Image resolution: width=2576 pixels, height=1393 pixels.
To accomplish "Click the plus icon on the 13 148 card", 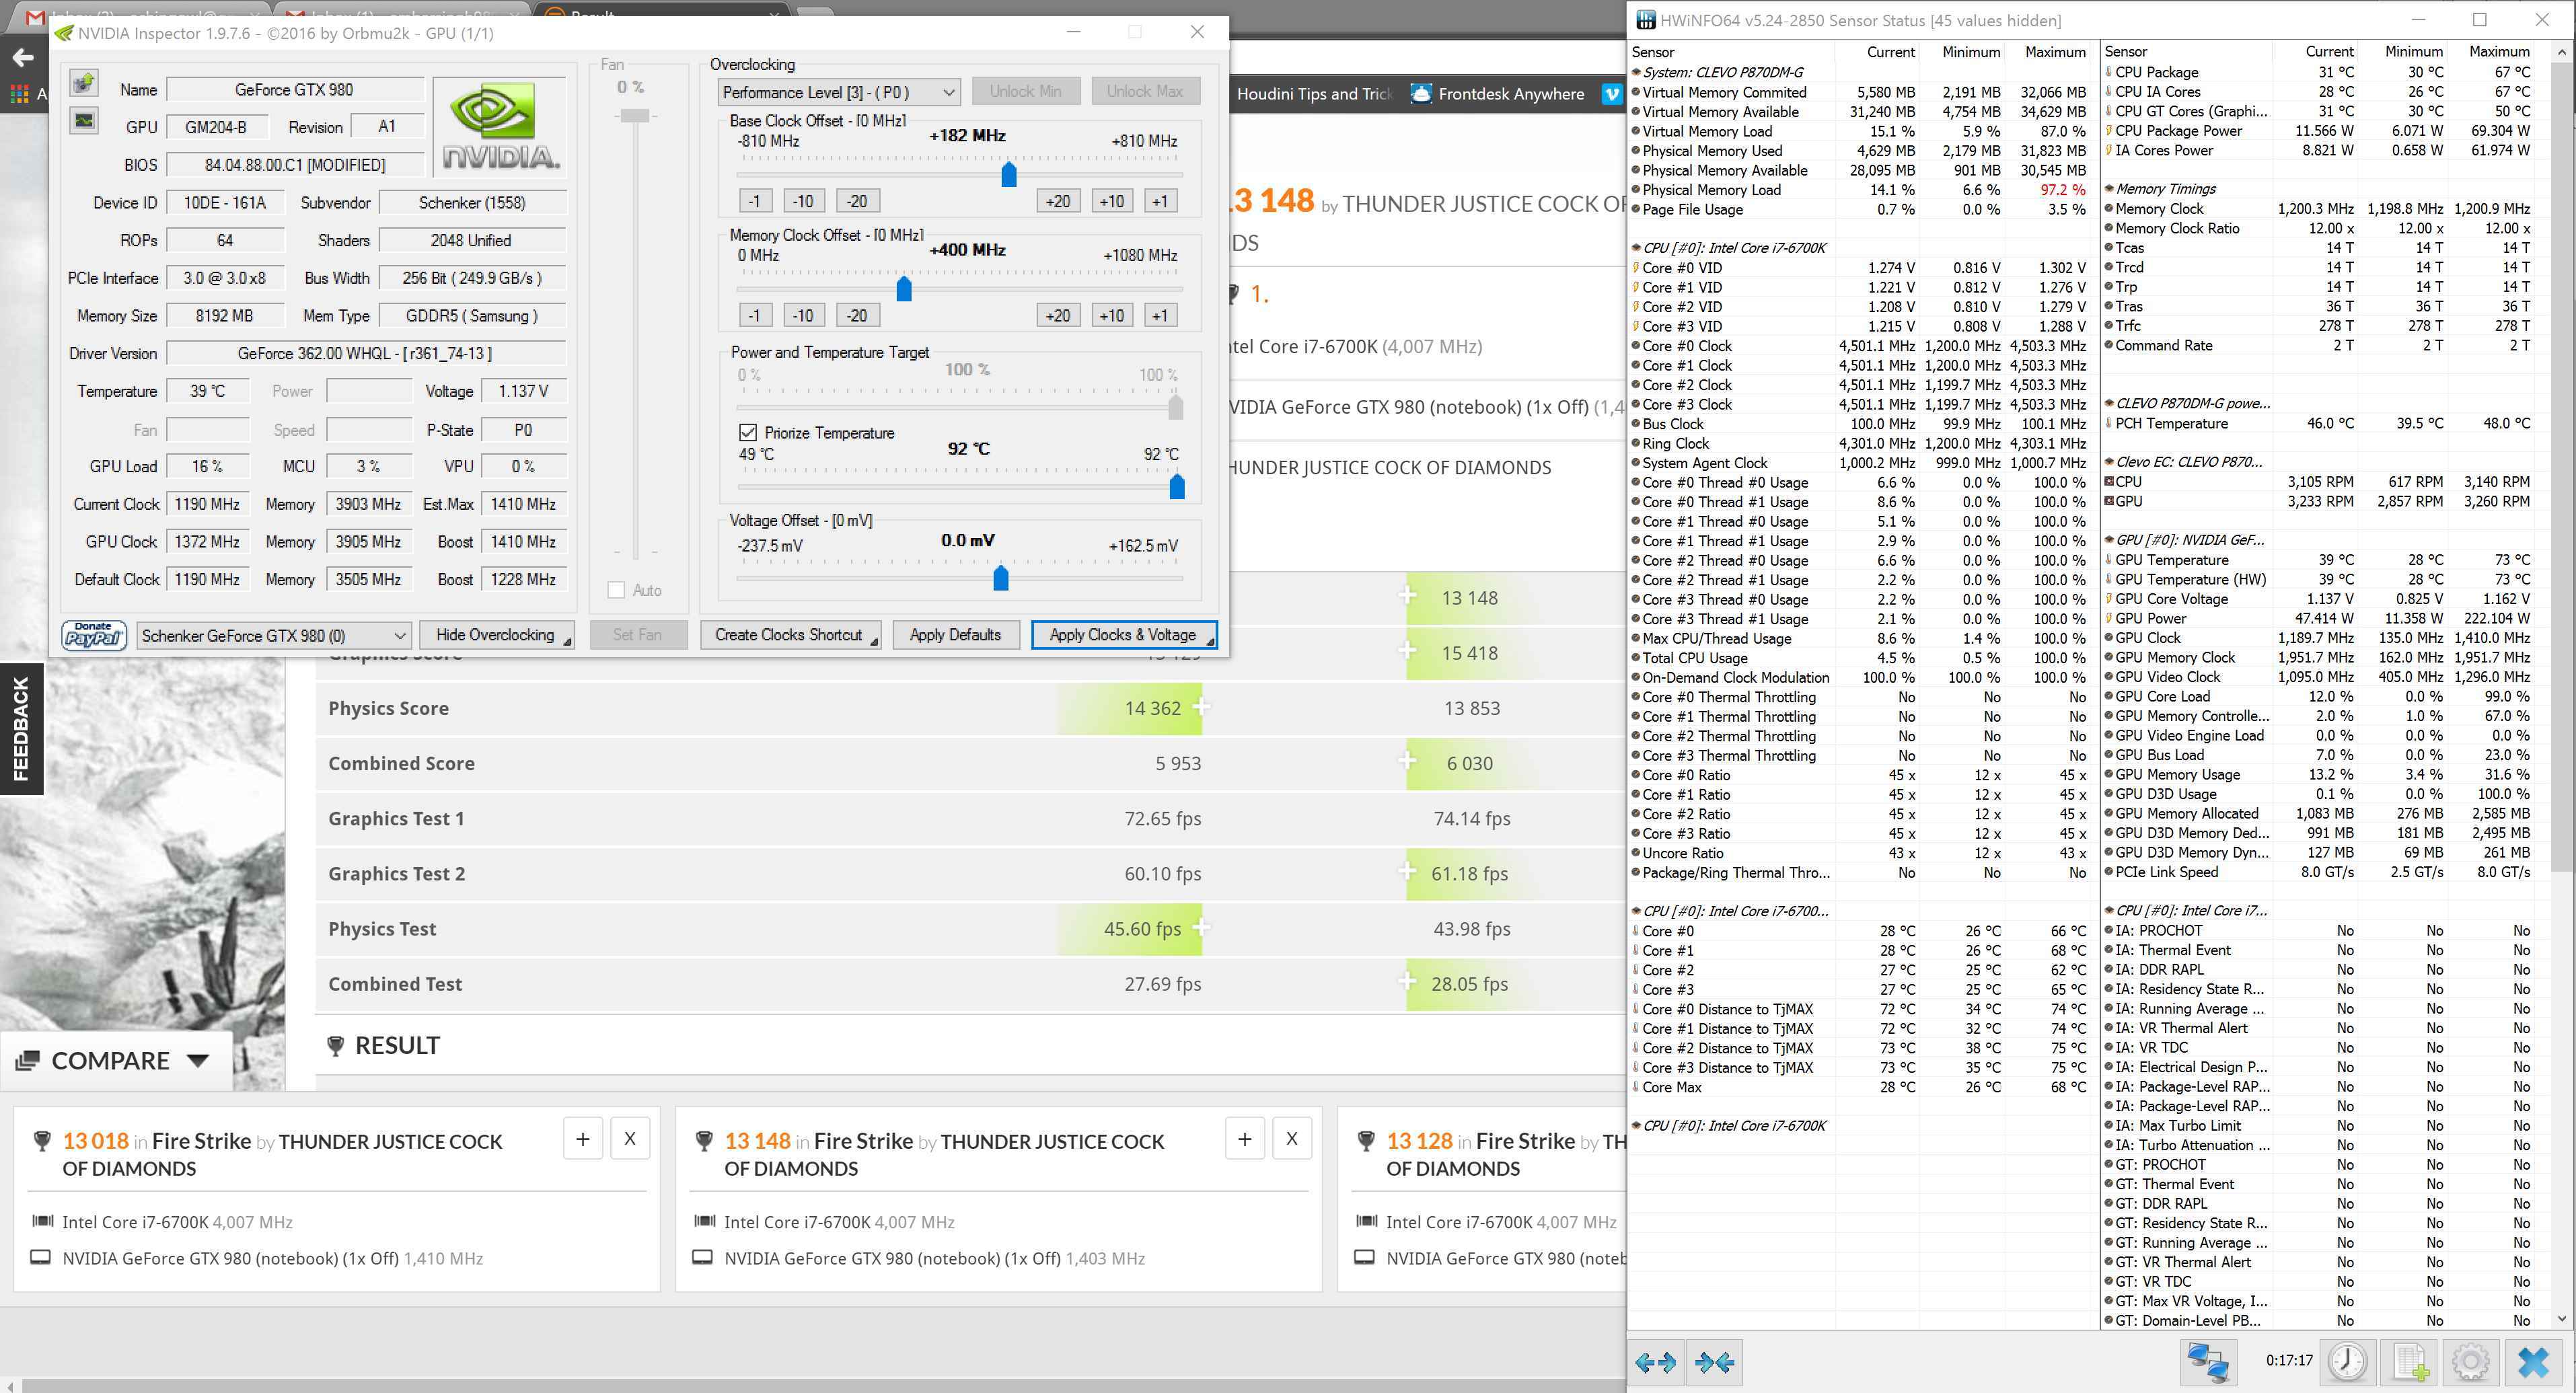I will pyautogui.click(x=1245, y=1138).
